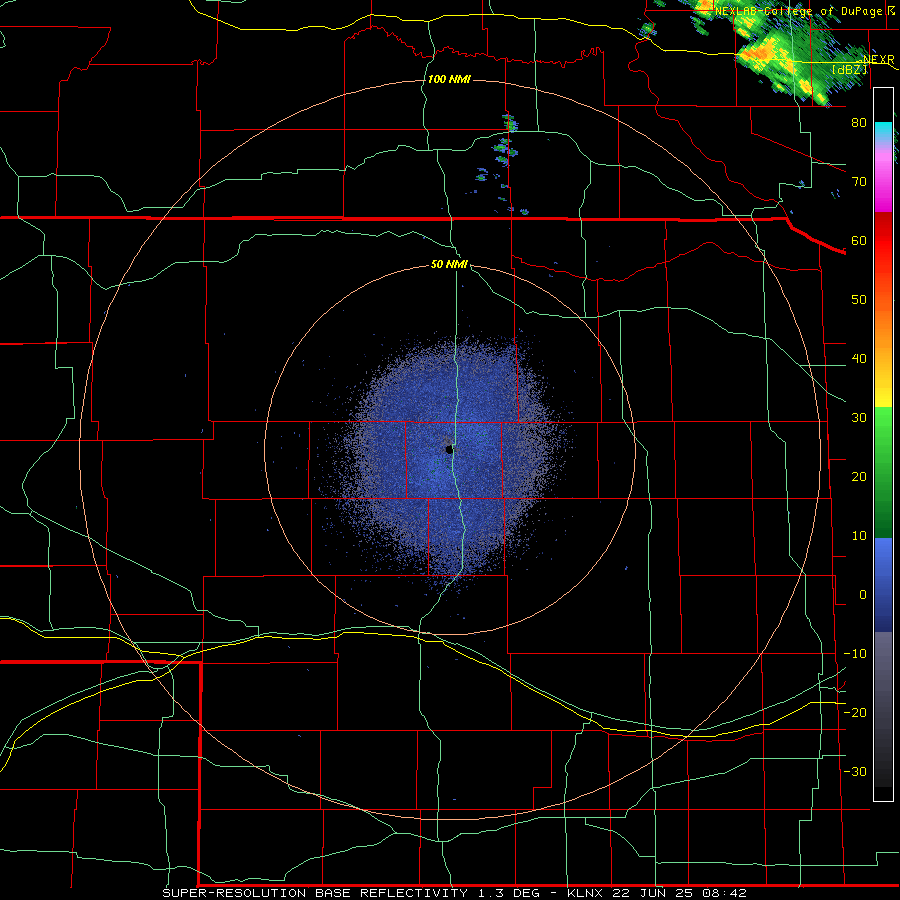Click the black radar site dot at the center
The width and height of the screenshot is (900, 900).
449,449
